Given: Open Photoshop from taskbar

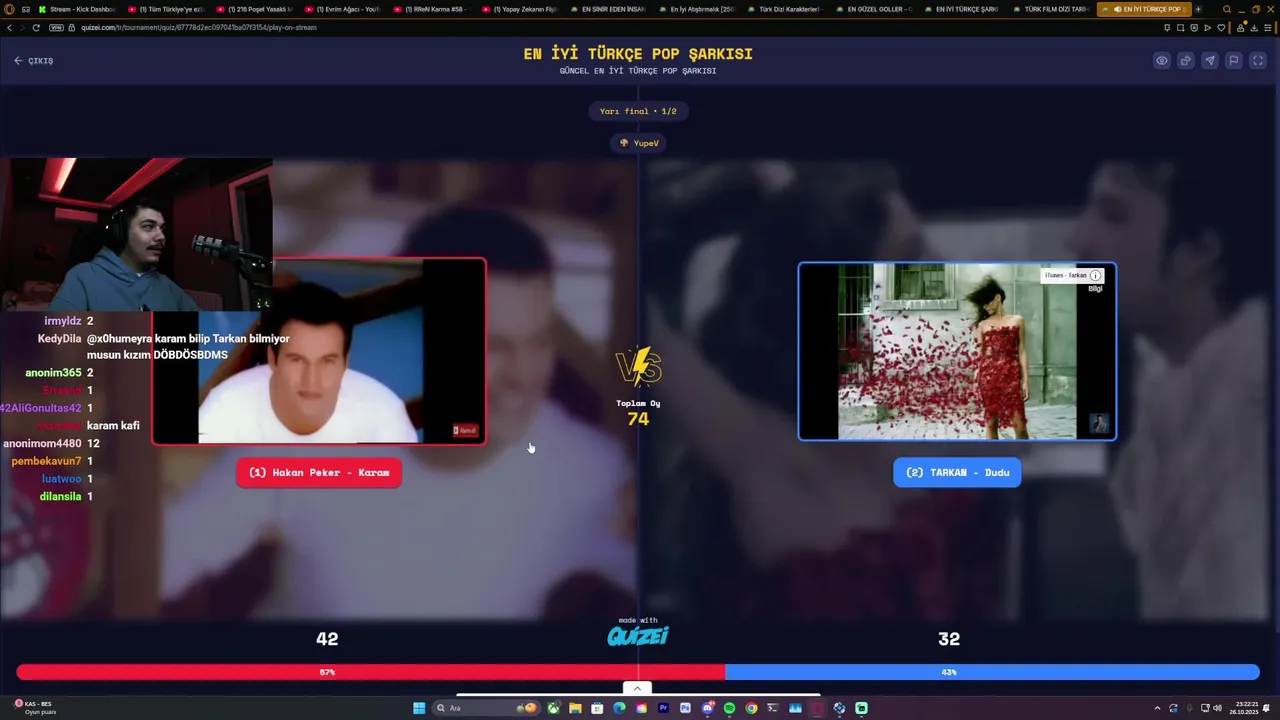Looking at the screenshot, I should point(685,708).
